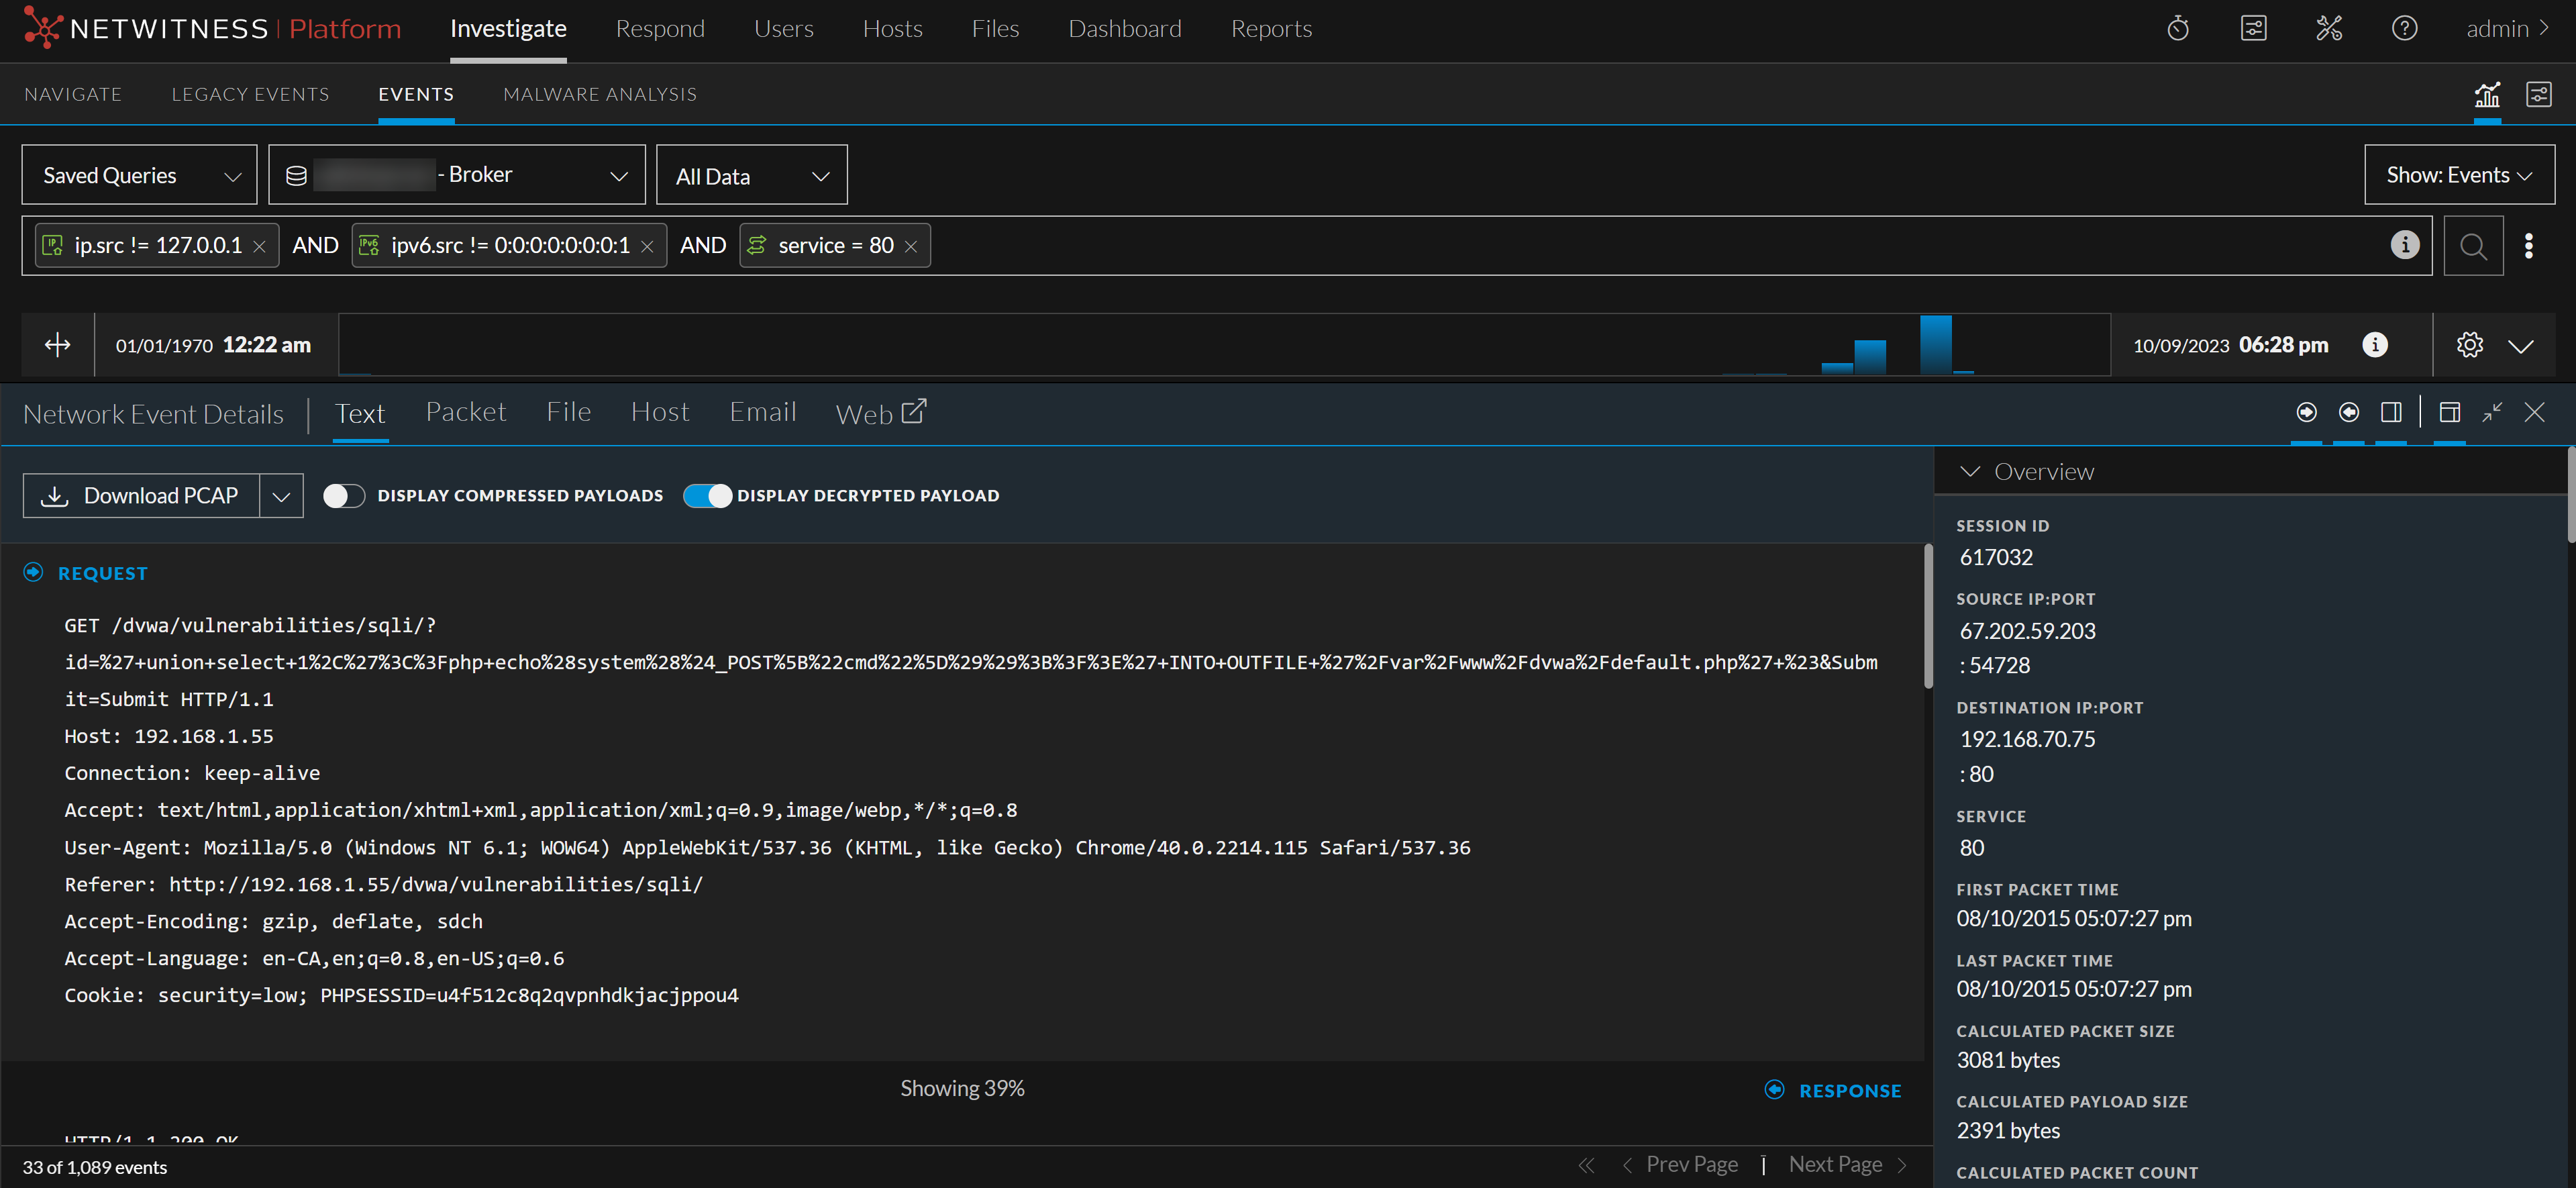2576x1188 pixels.
Task: Collapse the Overview section
Action: [1969, 472]
